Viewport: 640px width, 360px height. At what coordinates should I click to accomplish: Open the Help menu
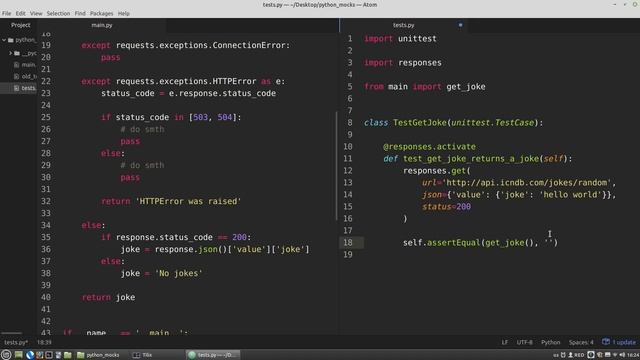tap(124, 13)
